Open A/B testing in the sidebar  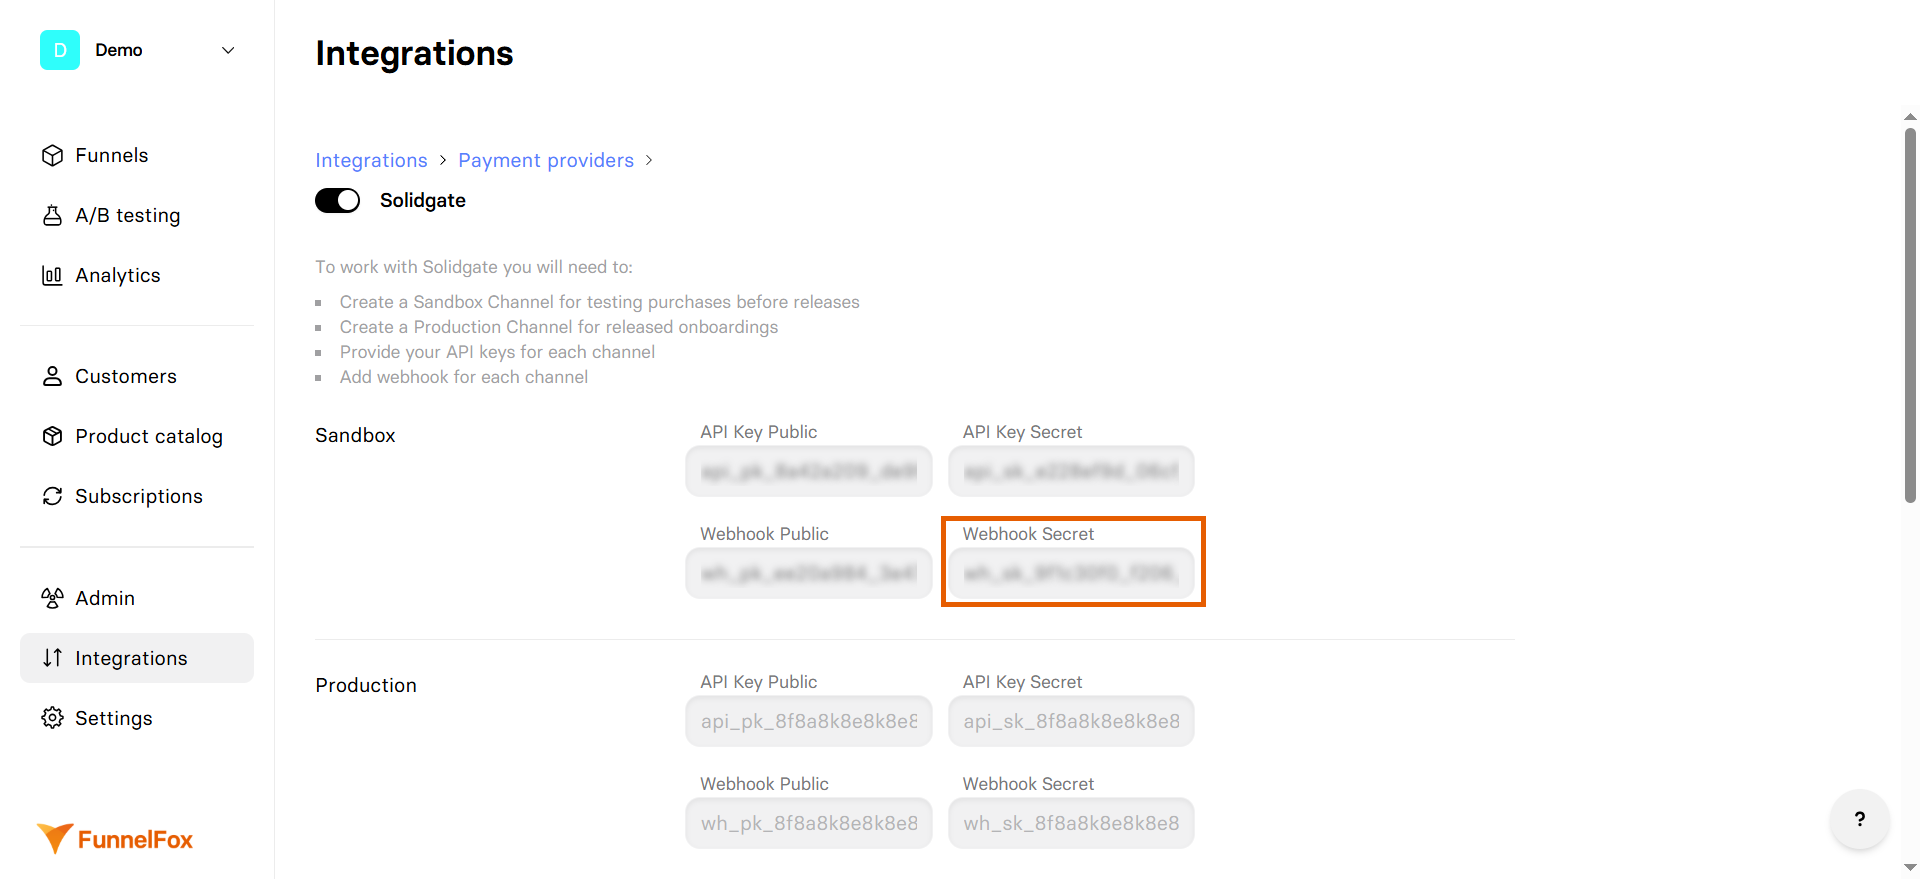[x=137, y=215]
